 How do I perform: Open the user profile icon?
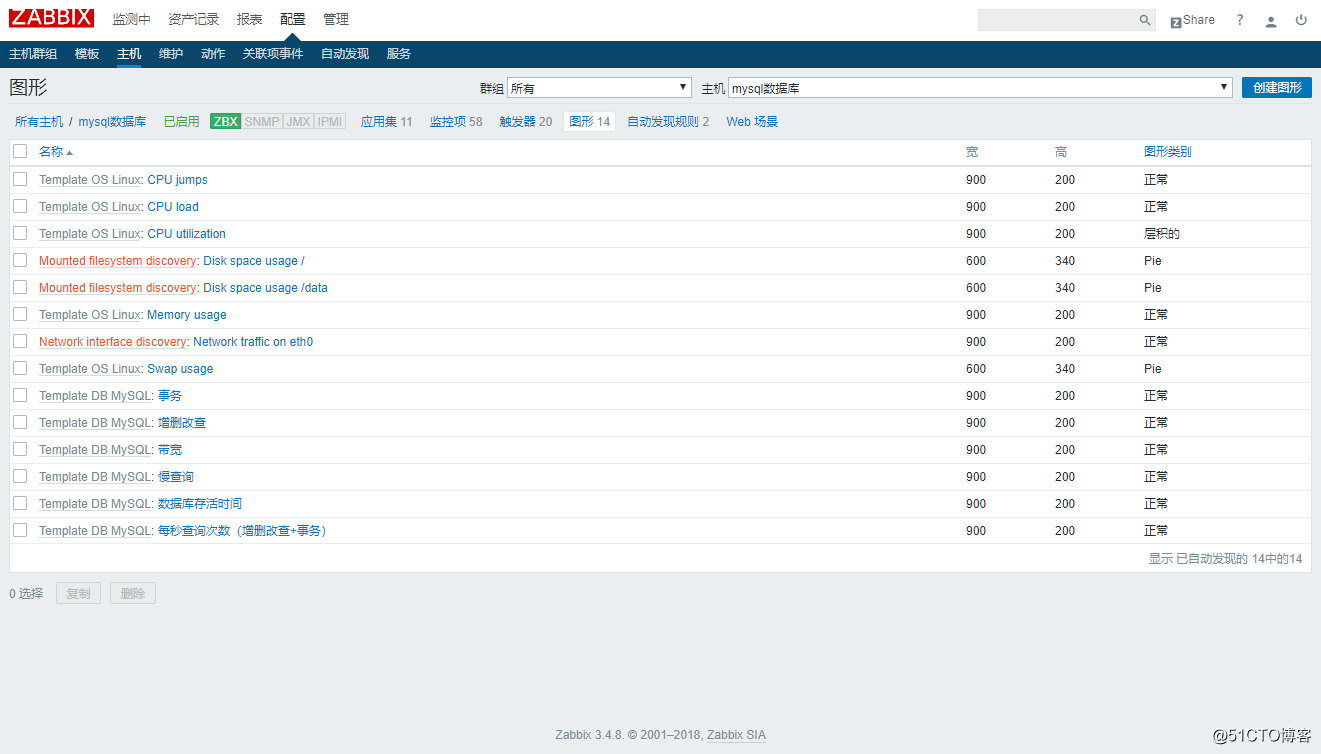1271,20
